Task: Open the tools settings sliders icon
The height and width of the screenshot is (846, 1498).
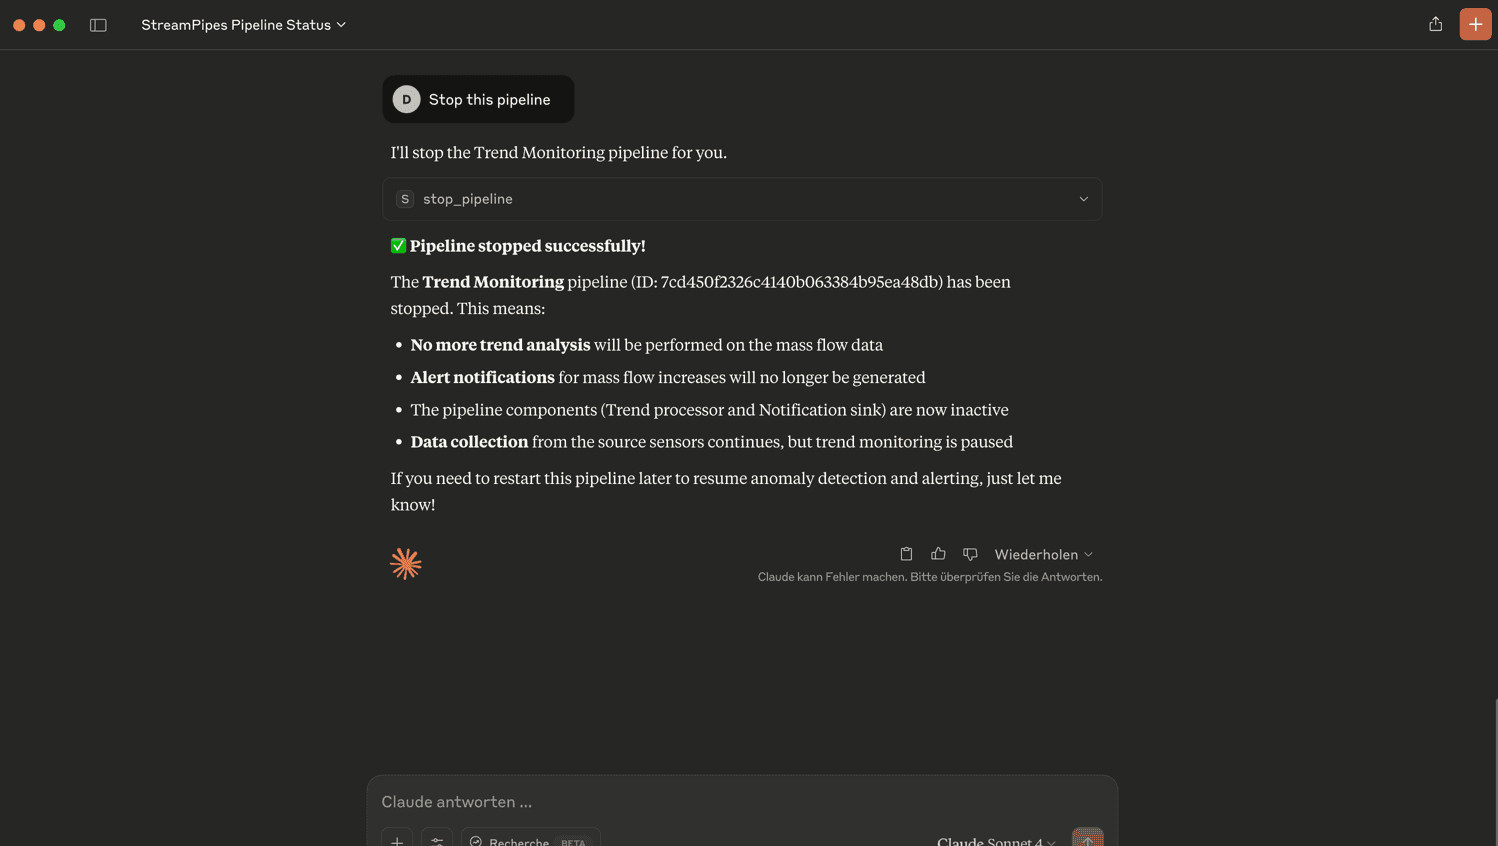Action: coord(437,840)
